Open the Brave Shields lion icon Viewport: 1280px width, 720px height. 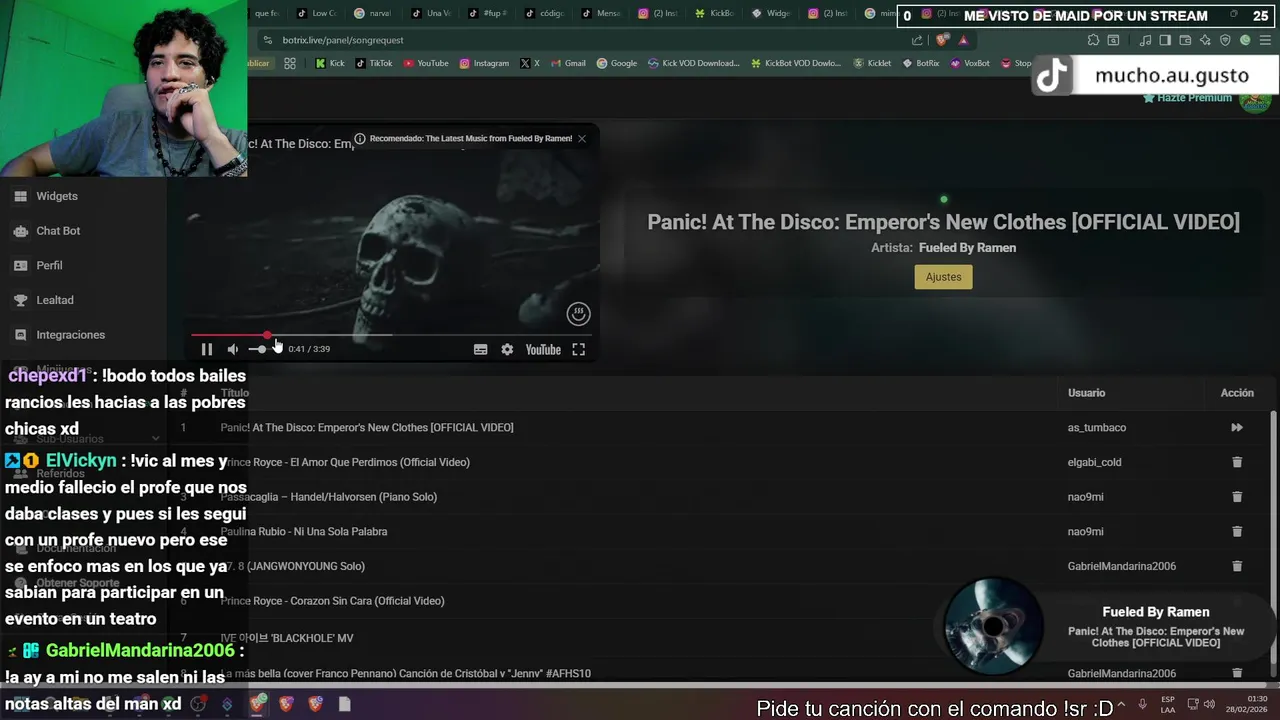click(x=942, y=40)
